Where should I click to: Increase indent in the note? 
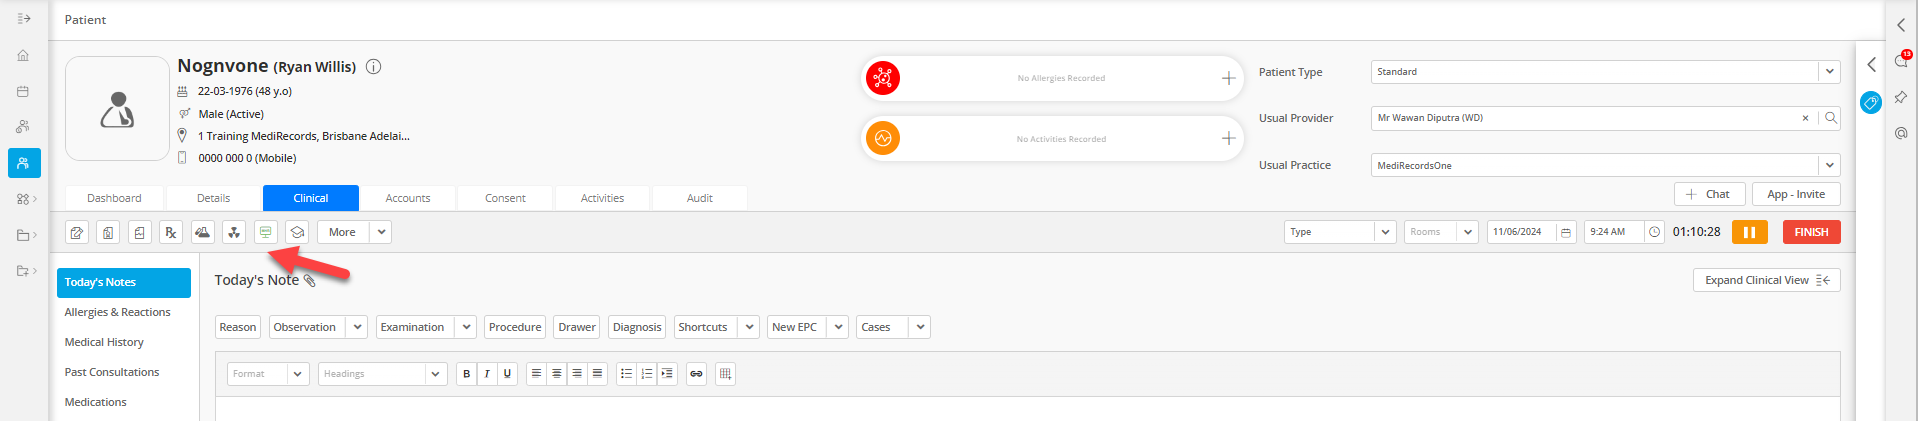point(667,374)
